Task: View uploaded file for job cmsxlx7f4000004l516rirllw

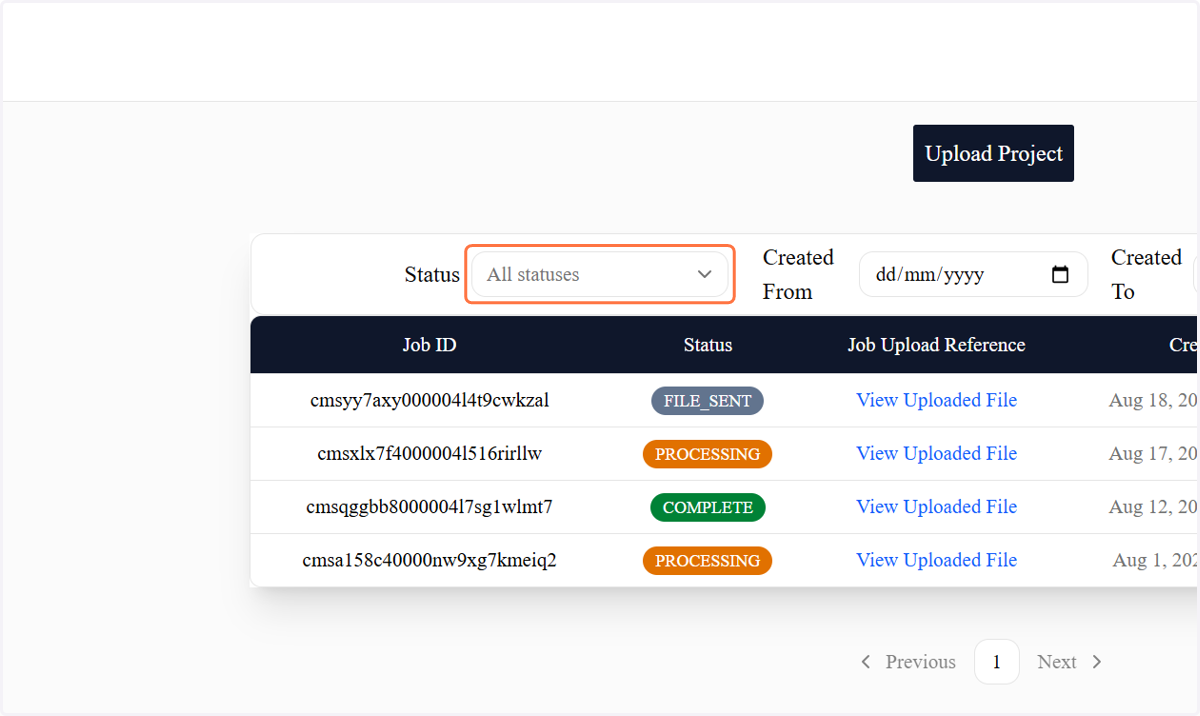Action: [936, 453]
